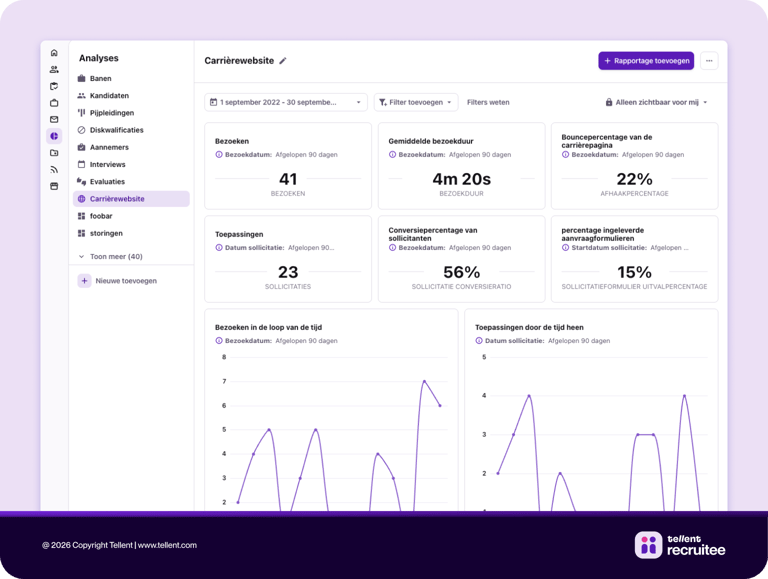The width and height of the screenshot is (768, 579).
Task: Click Nieuwe toevoegen in the sidebar
Action: click(x=118, y=281)
